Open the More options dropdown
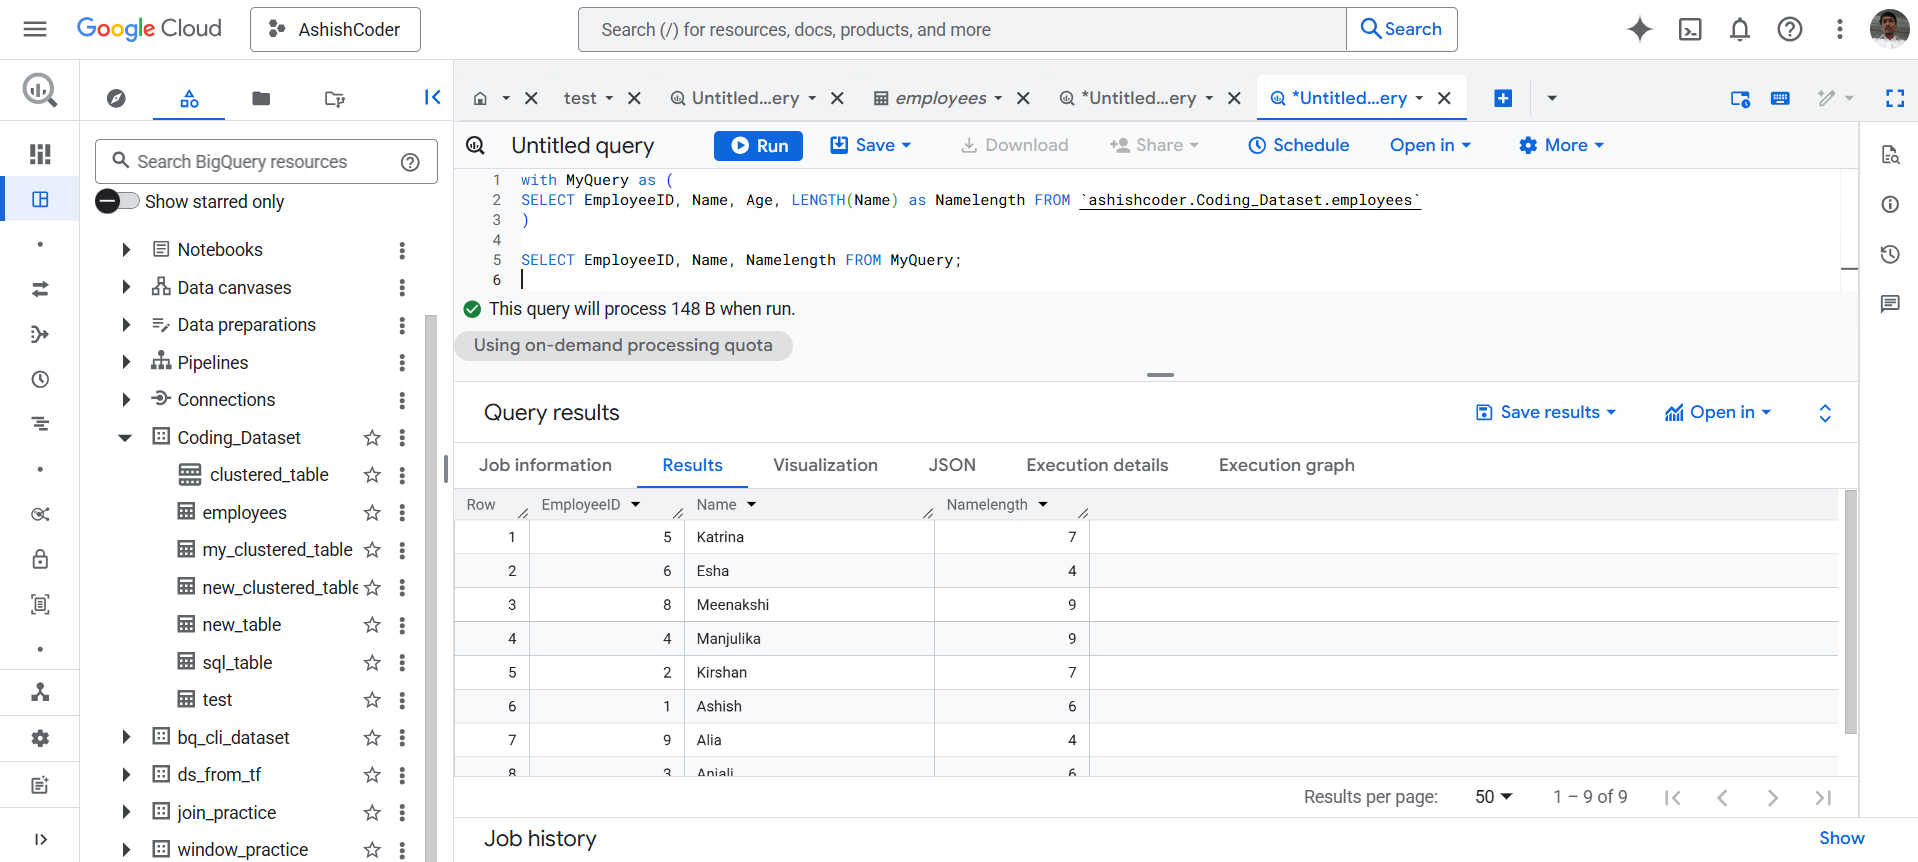 pos(1560,145)
